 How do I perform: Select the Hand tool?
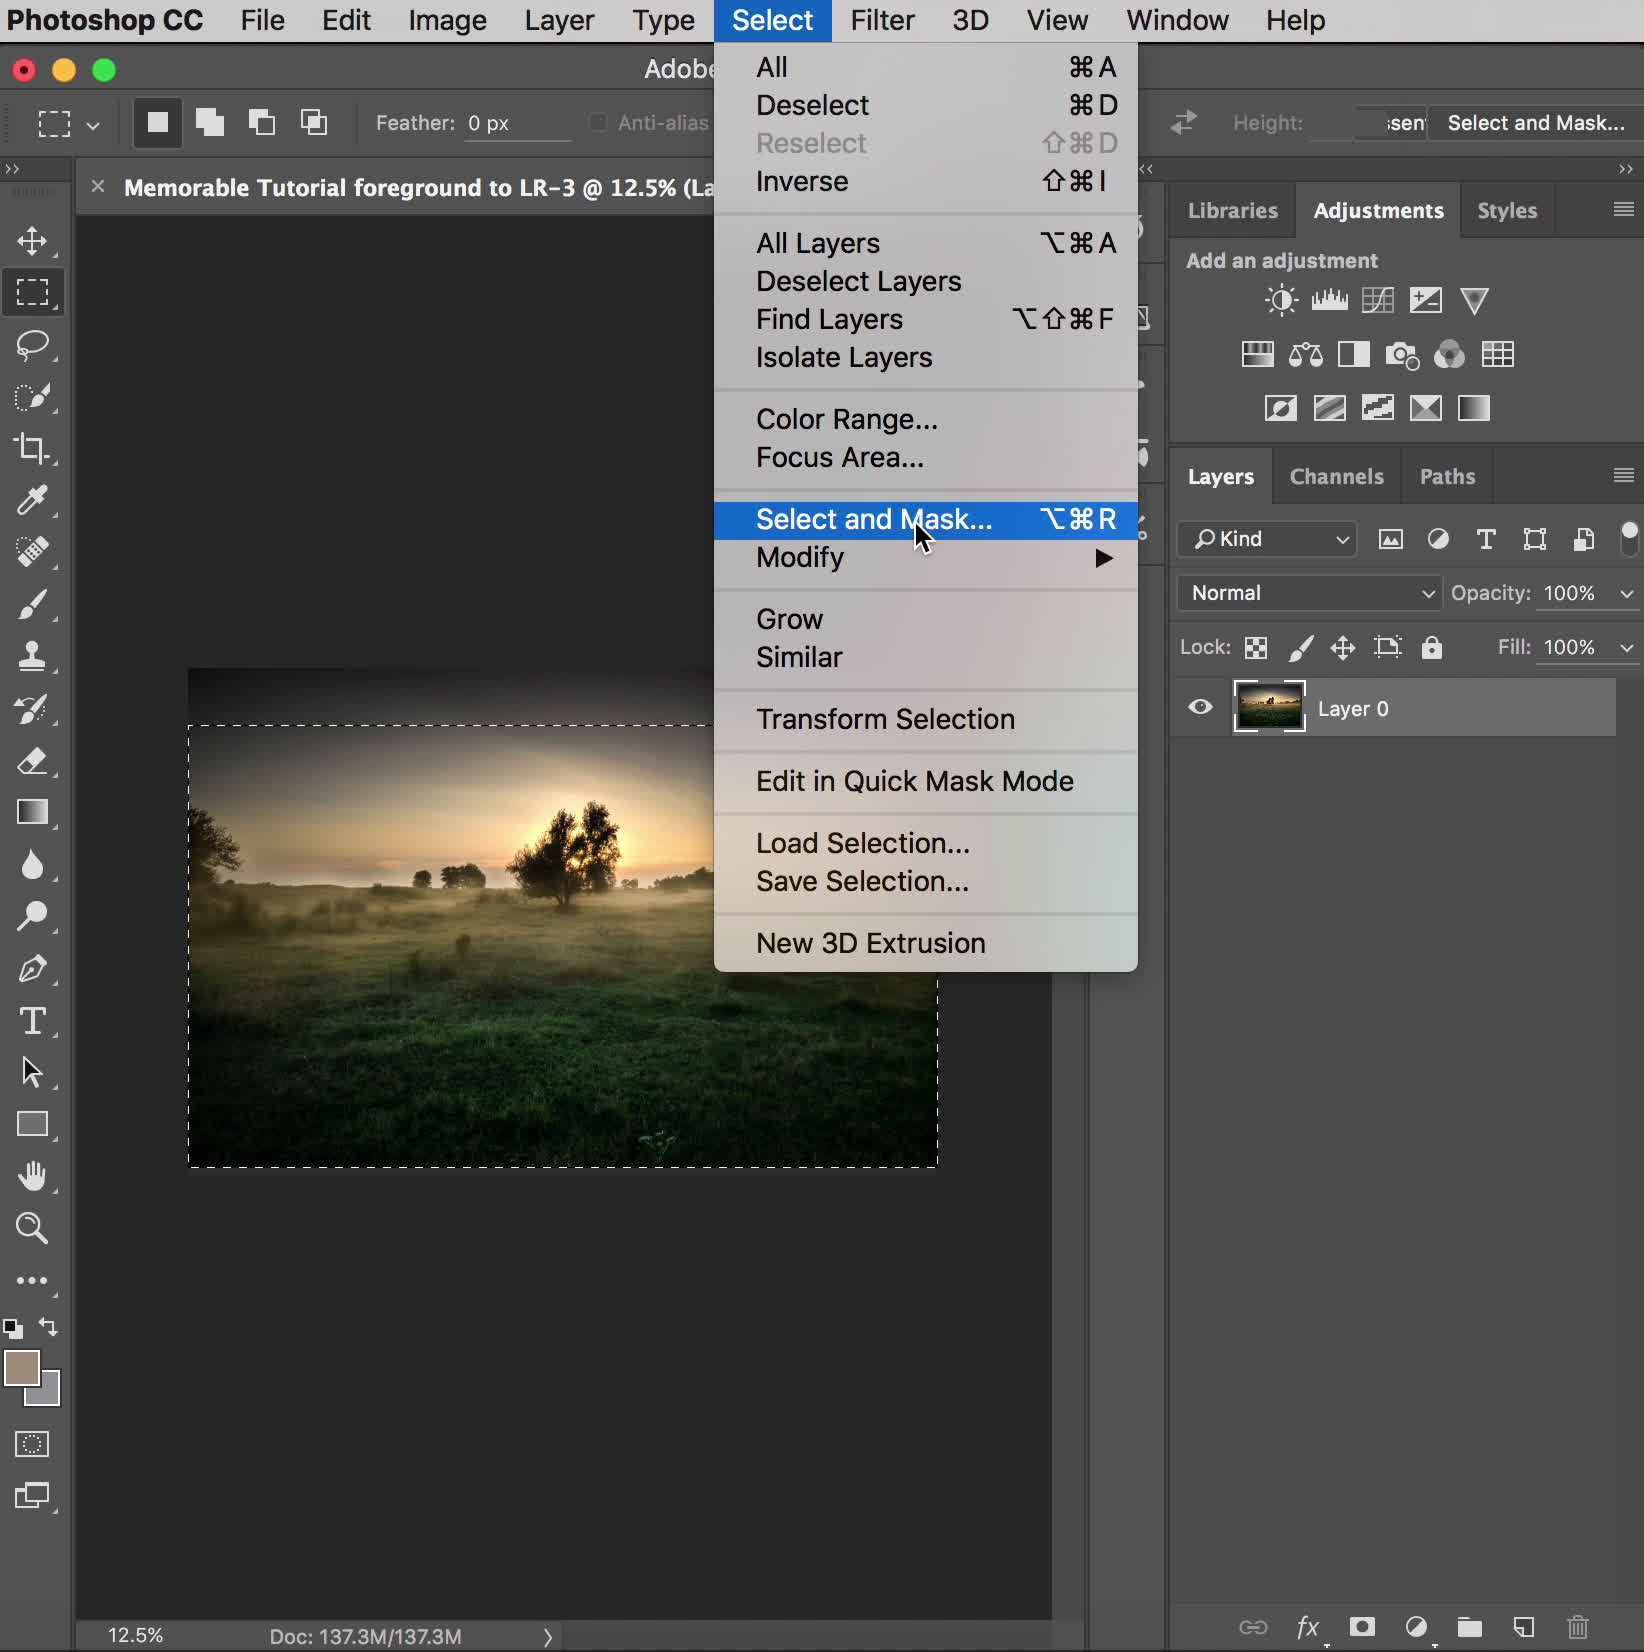click(x=32, y=1176)
